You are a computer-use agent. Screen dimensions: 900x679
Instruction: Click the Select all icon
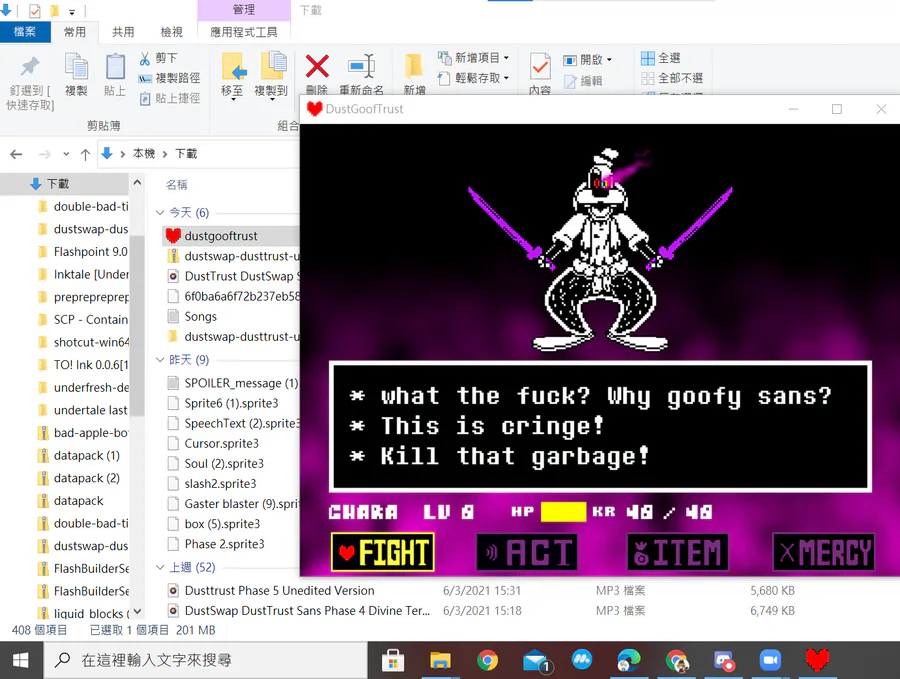(647, 58)
